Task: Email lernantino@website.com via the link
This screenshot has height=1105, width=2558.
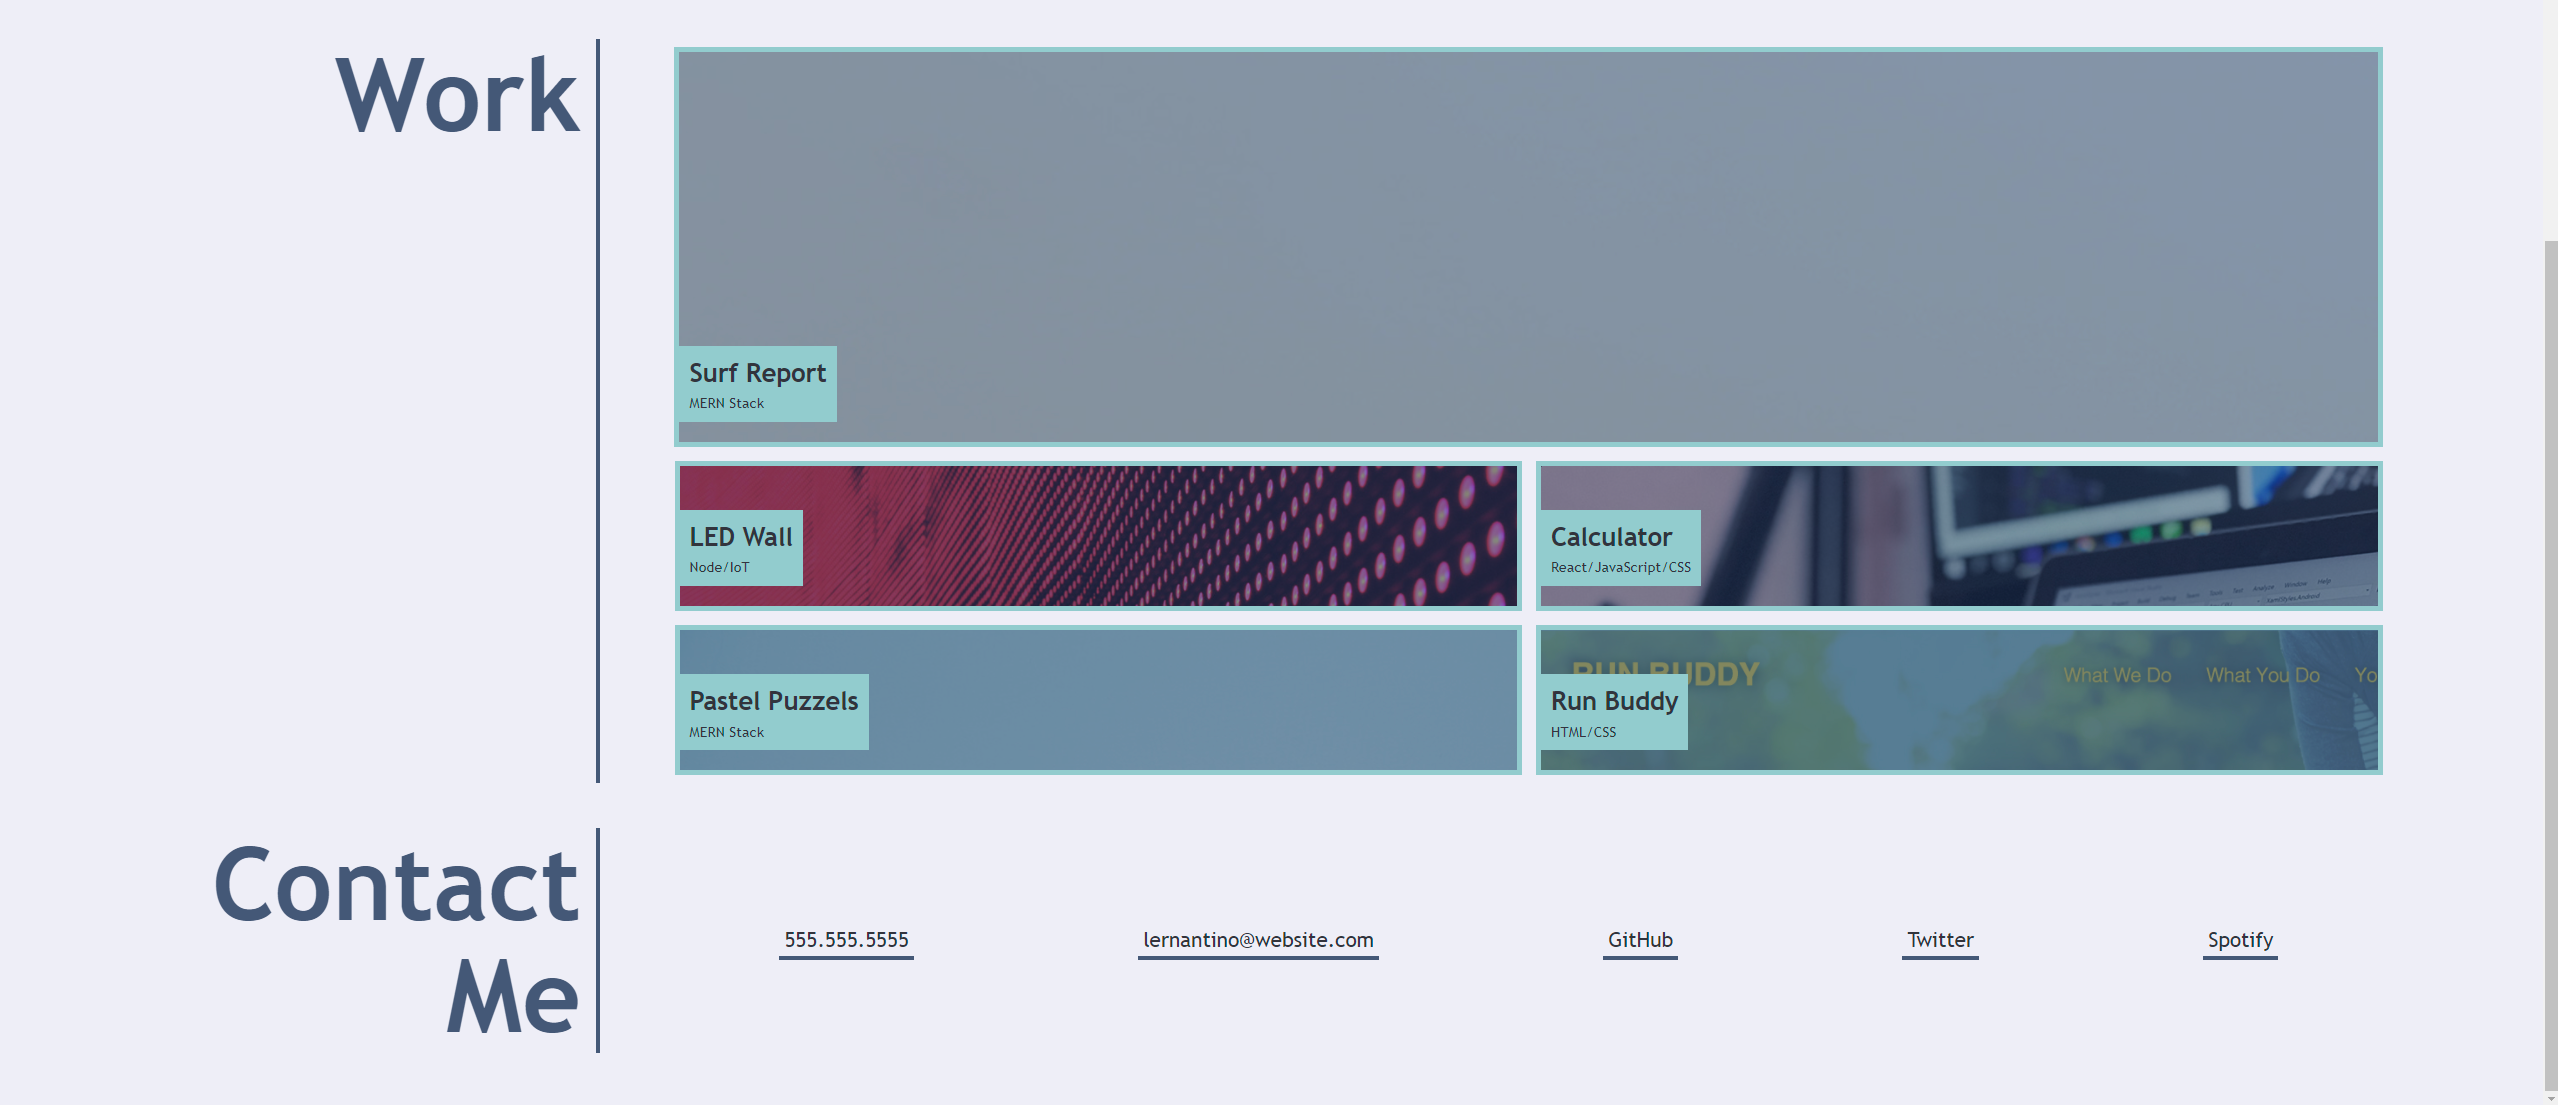Action: [x=1257, y=939]
